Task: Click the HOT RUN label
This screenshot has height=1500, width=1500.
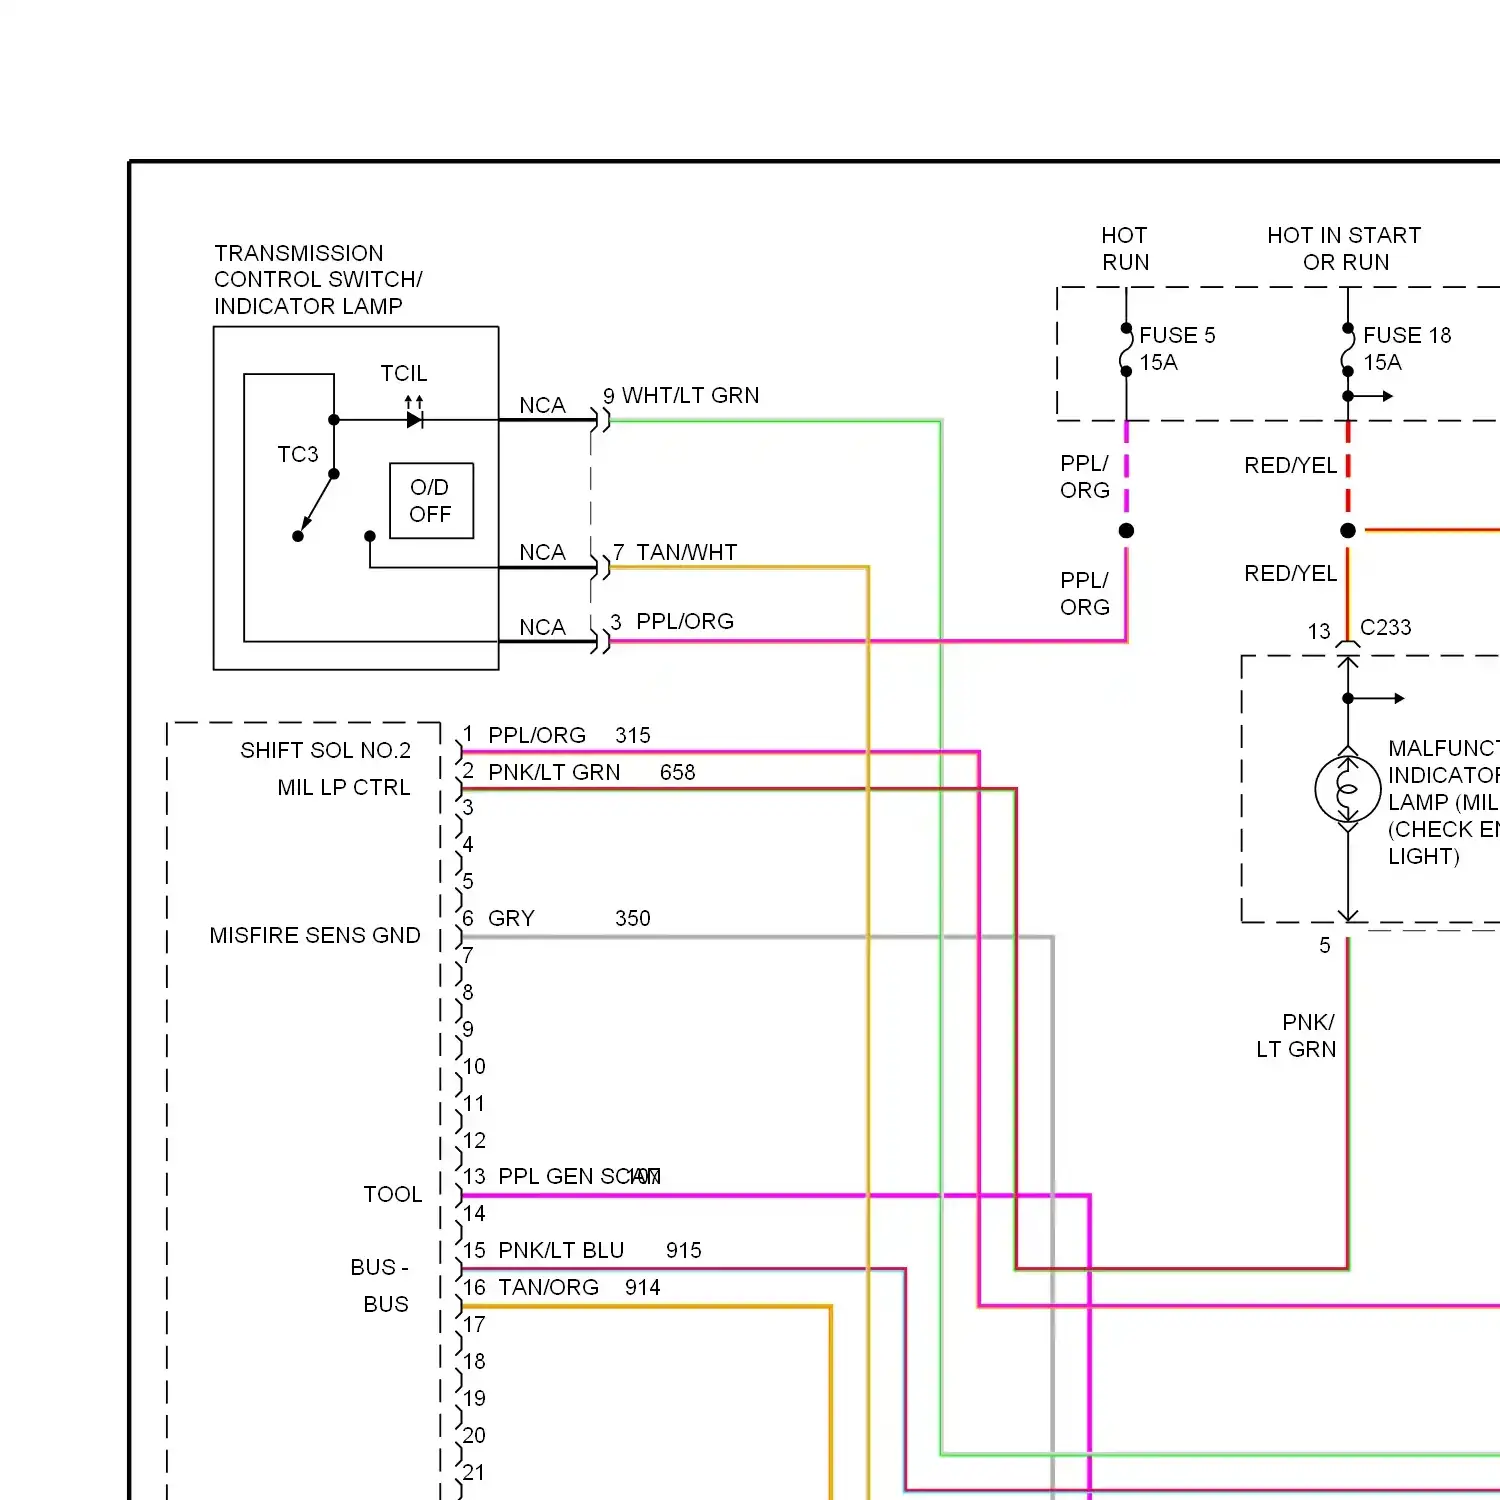Action: coord(1125,249)
